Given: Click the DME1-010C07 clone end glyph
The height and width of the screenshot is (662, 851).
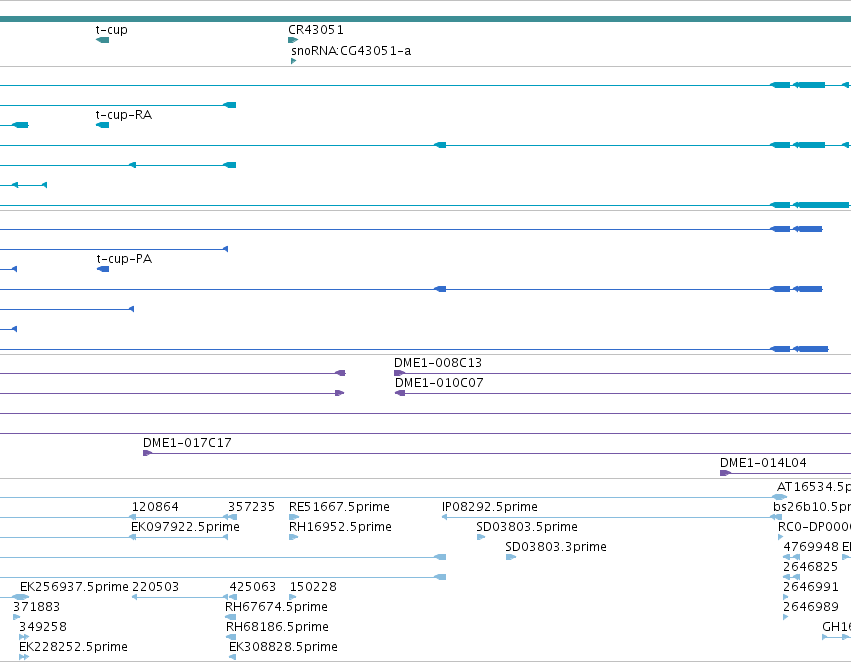Looking at the screenshot, I should click(400, 393).
